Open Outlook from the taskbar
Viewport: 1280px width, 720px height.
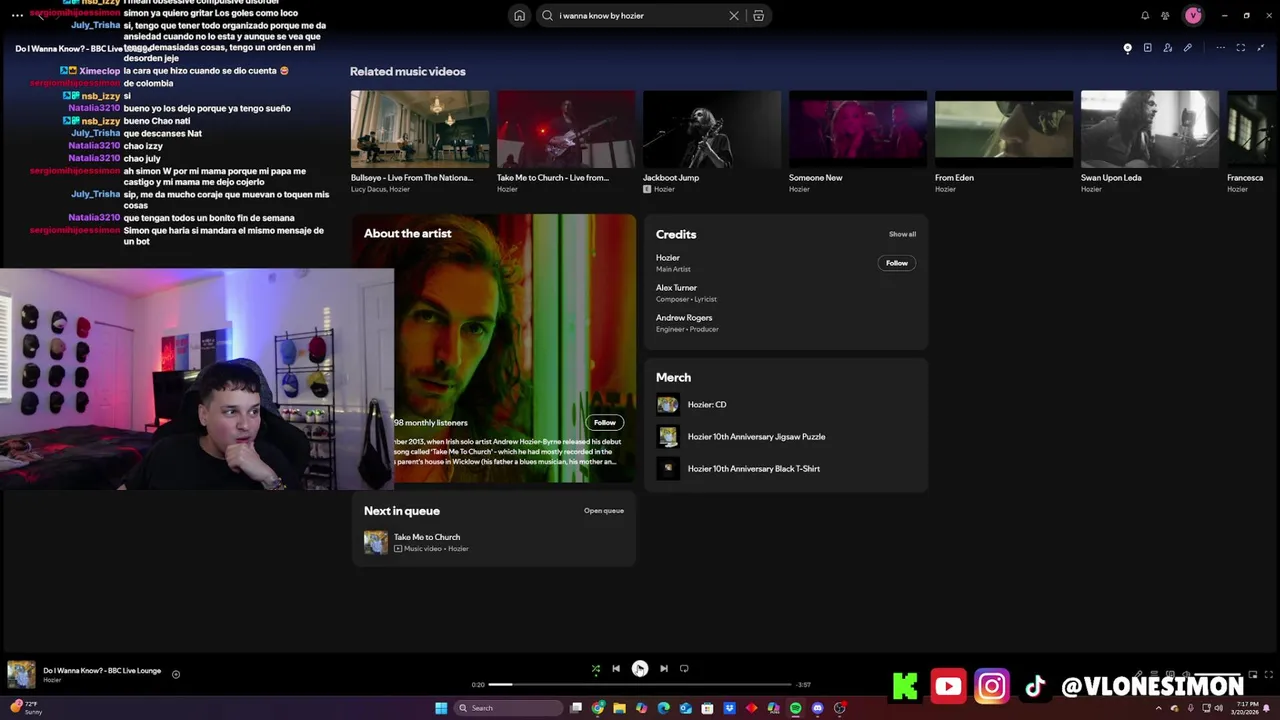686,708
